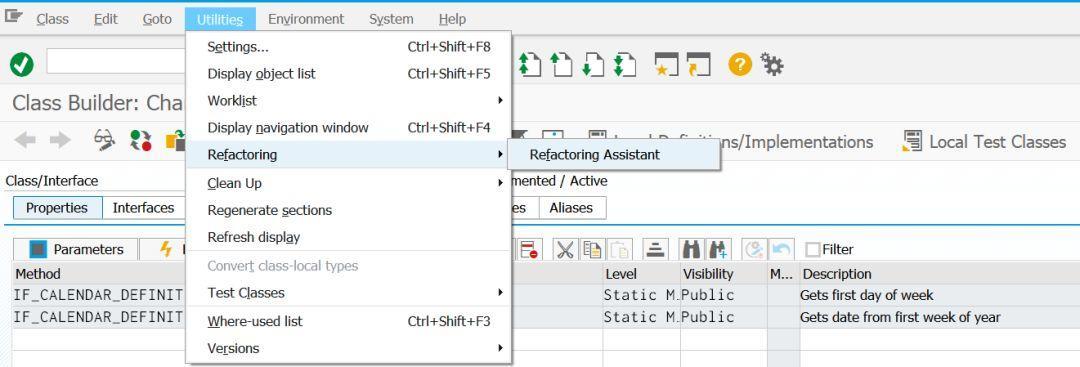
Task: Click the green checkmark Enter icon
Action: [21, 65]
